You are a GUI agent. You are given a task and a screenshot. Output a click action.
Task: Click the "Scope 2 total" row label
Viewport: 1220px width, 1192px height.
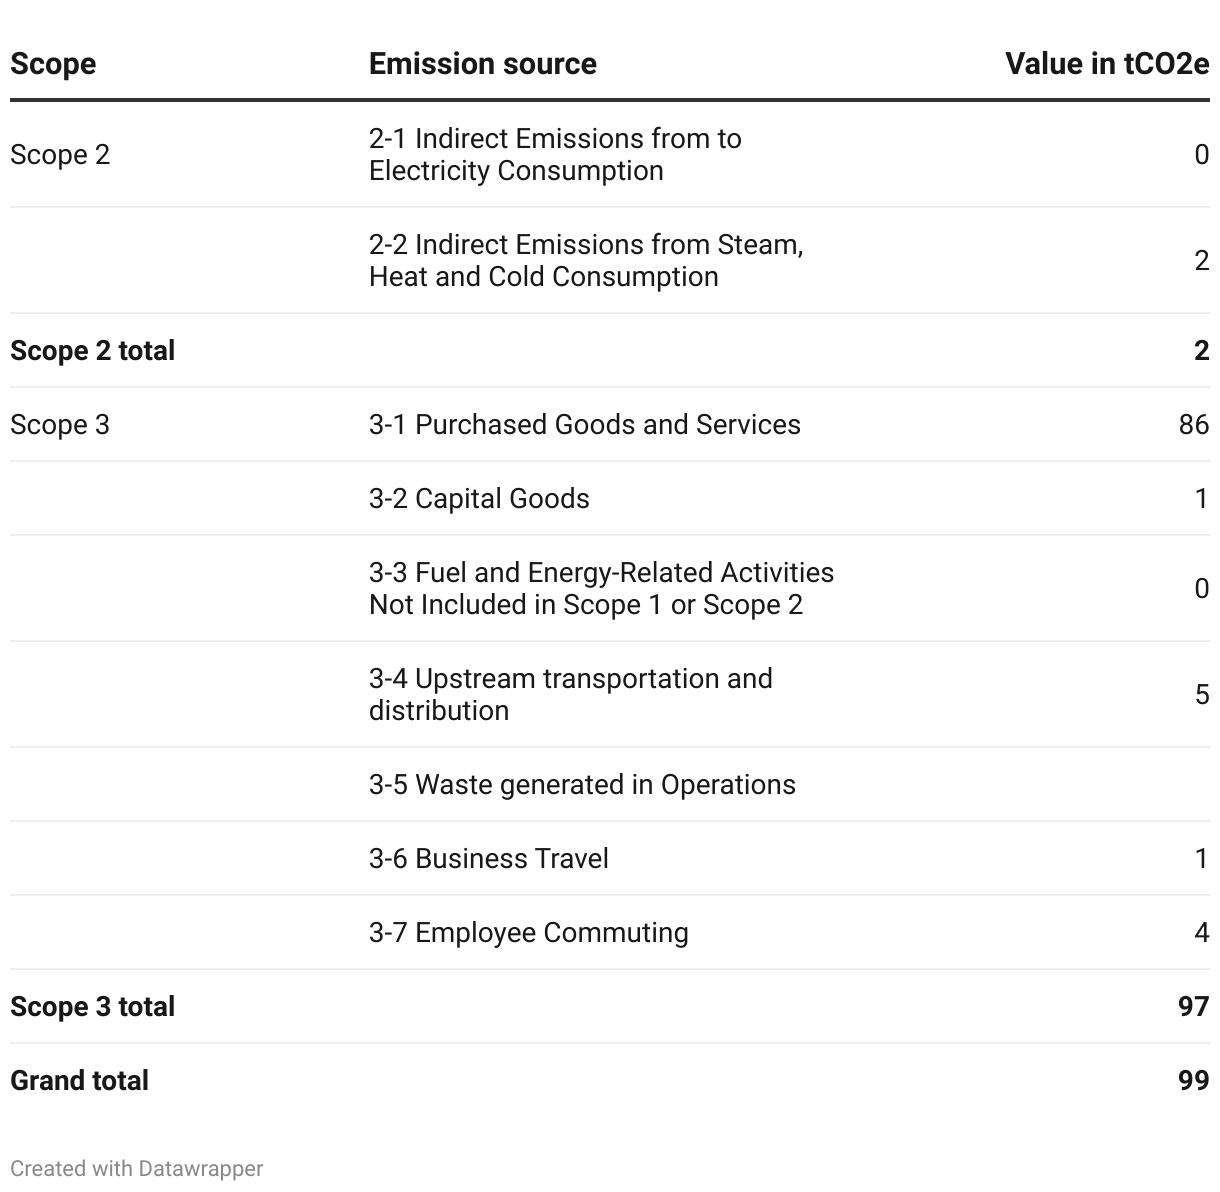click(92, 351)
